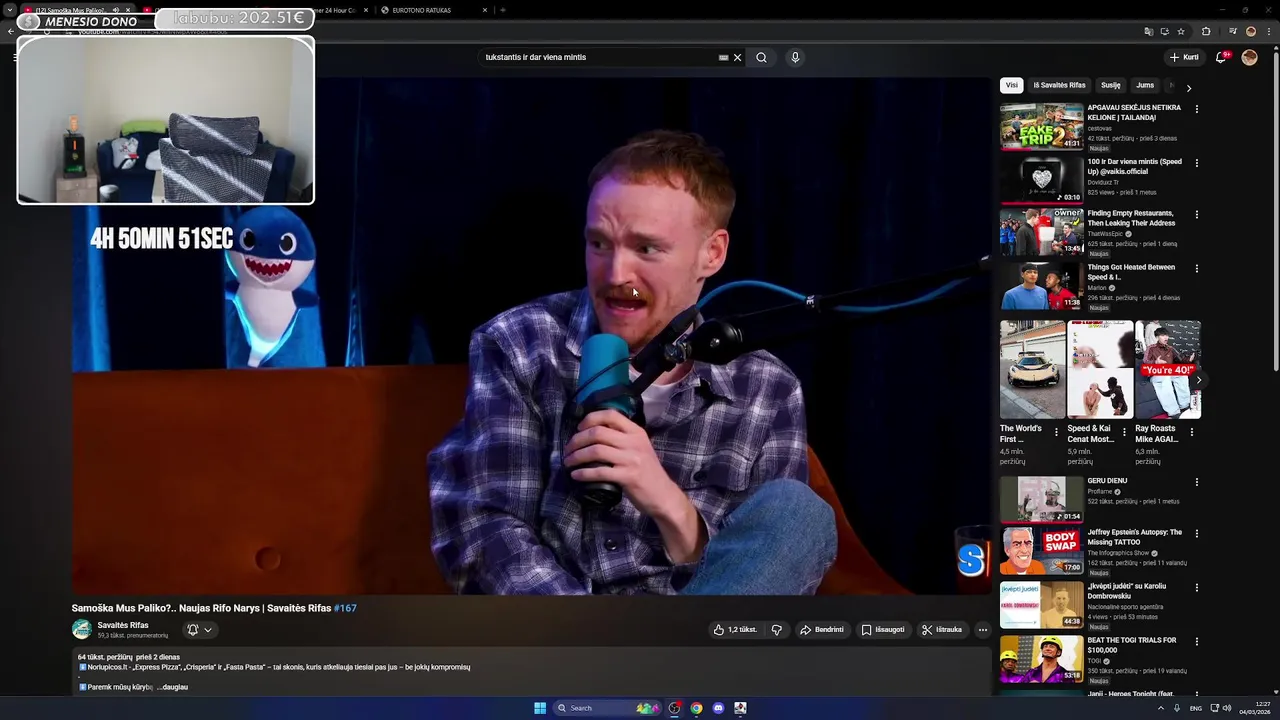This screenshot has width=1280, height=720.
Task: Open Savaitės Rifas channel avatar
Action: (82, 630)
